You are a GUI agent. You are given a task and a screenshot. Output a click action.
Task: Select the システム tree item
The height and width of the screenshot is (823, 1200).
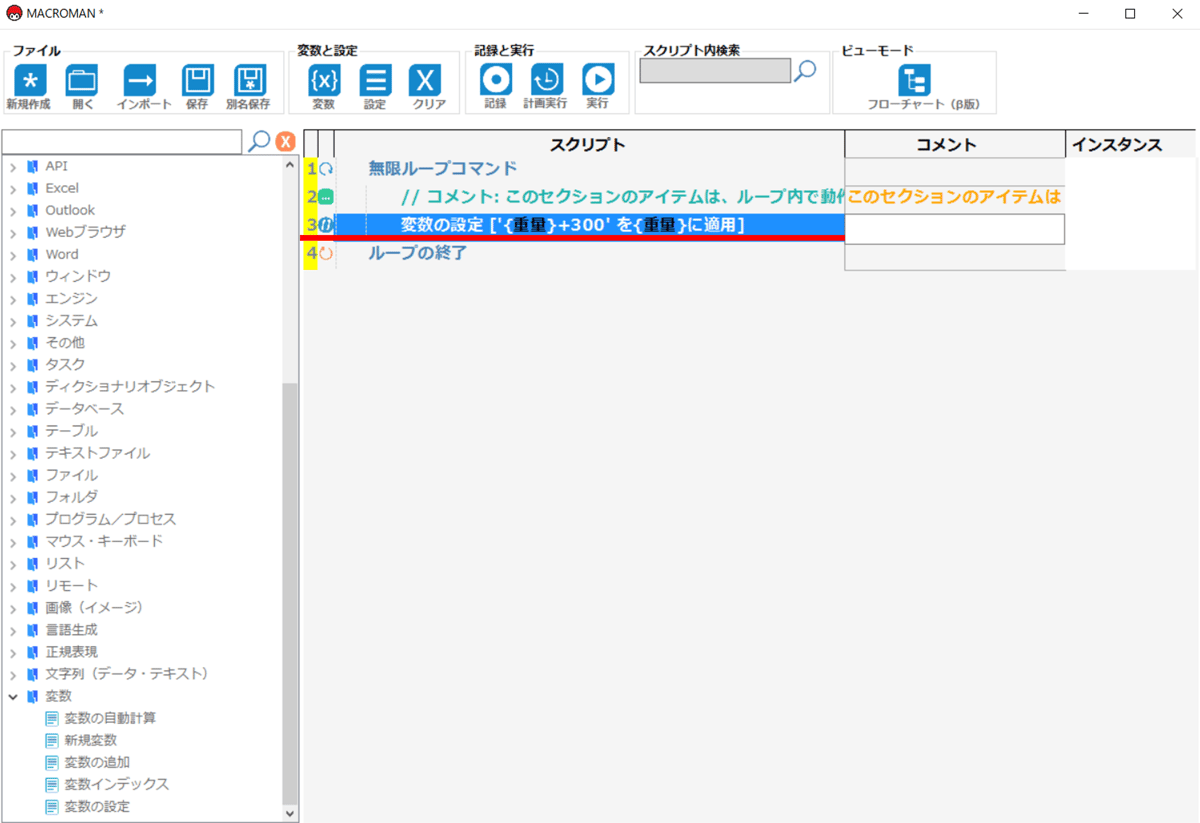[71, 320]
